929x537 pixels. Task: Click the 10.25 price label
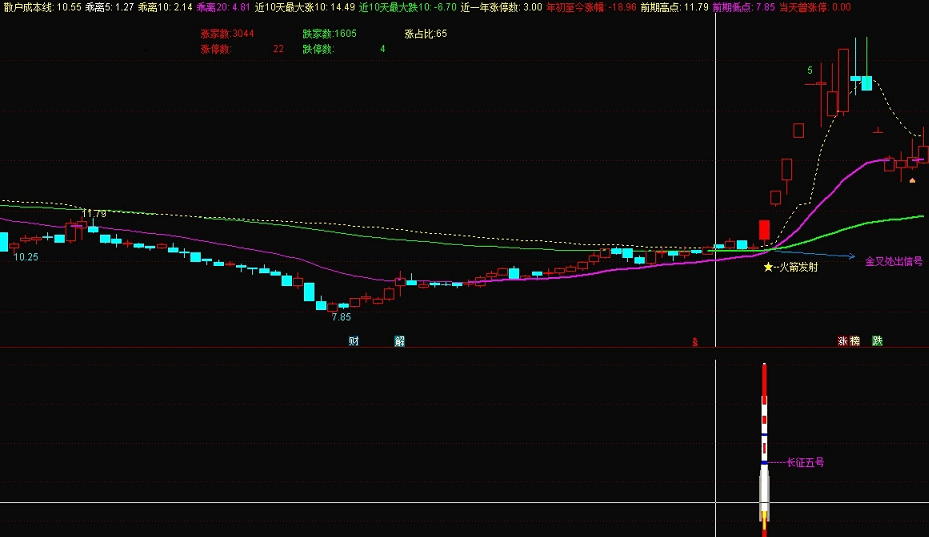(26, 257)
